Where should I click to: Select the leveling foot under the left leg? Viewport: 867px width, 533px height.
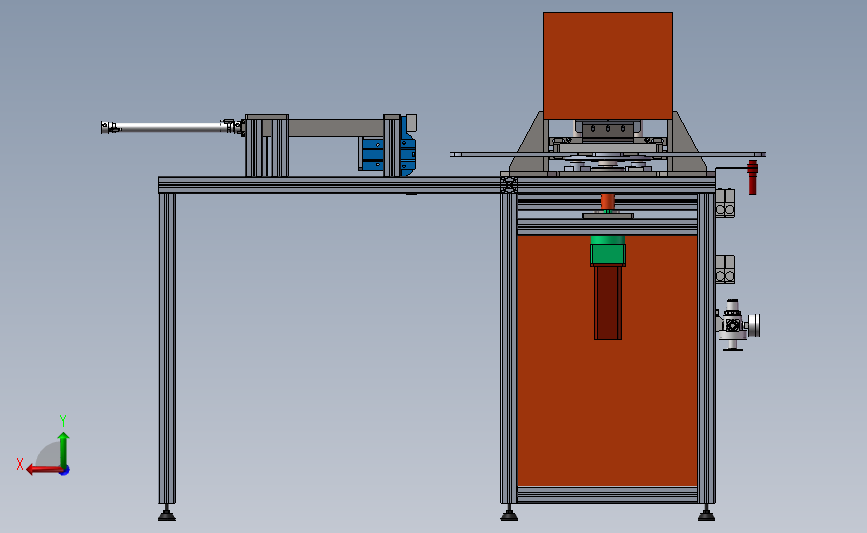pos(166,514)
